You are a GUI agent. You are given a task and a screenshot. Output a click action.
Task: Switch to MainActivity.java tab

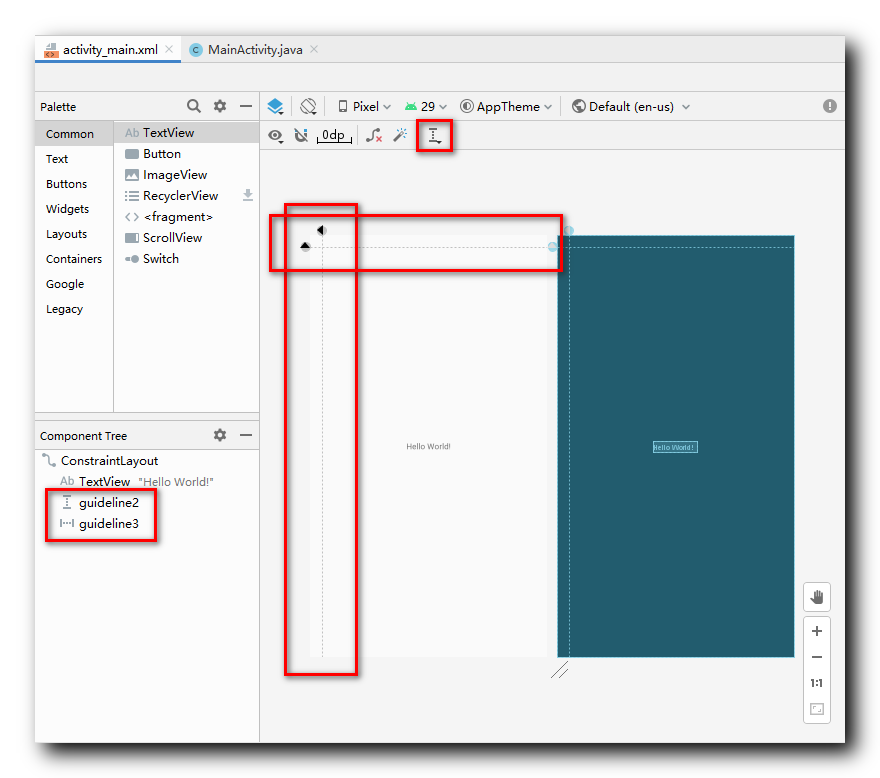255,49
